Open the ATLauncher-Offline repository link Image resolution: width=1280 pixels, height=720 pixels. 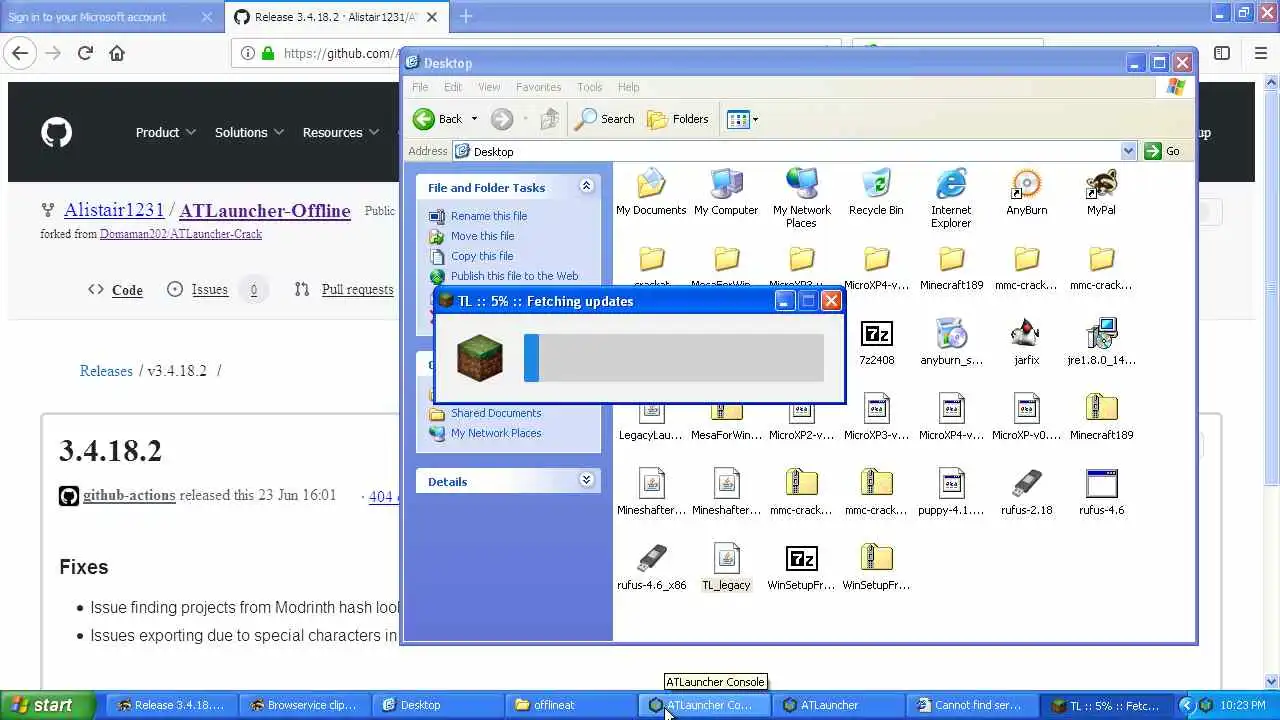point(265,210)
